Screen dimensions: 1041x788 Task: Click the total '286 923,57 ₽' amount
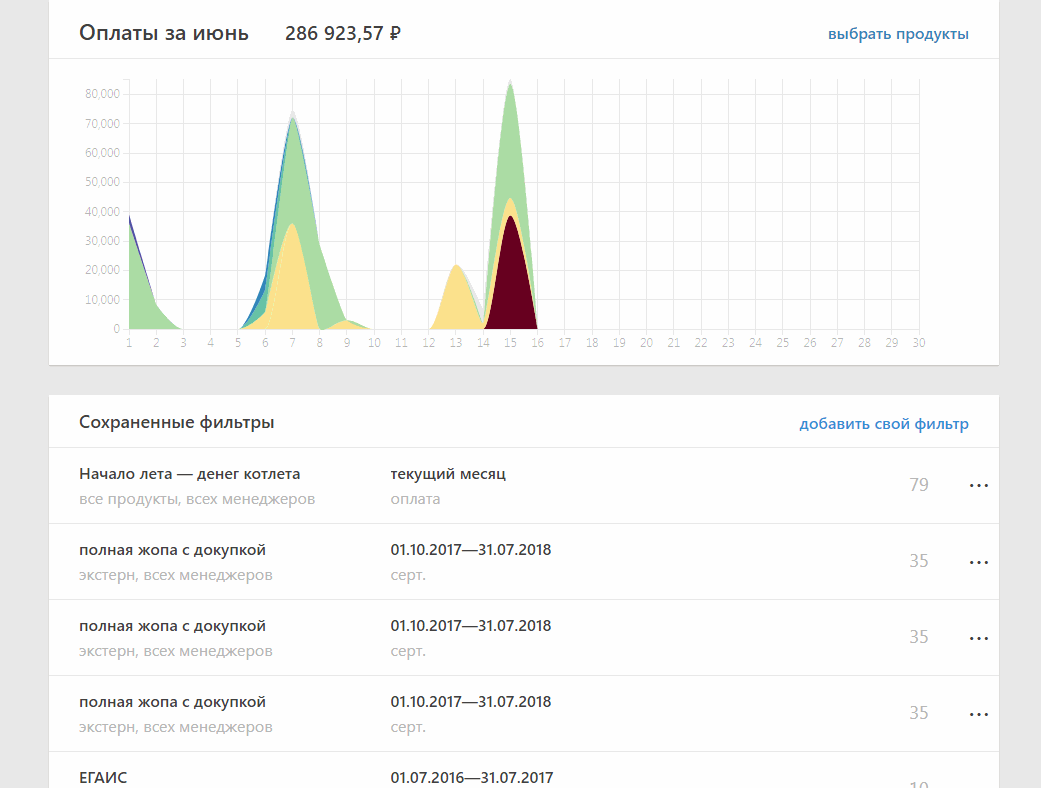[343, 33]
